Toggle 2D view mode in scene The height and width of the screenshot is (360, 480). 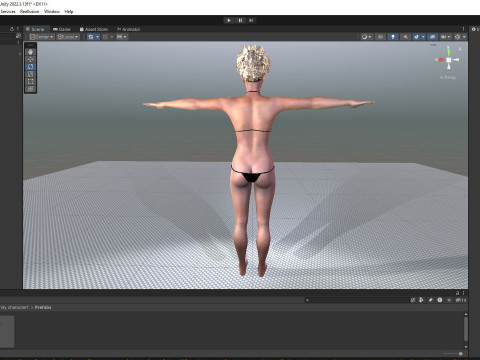click(380, 37)
